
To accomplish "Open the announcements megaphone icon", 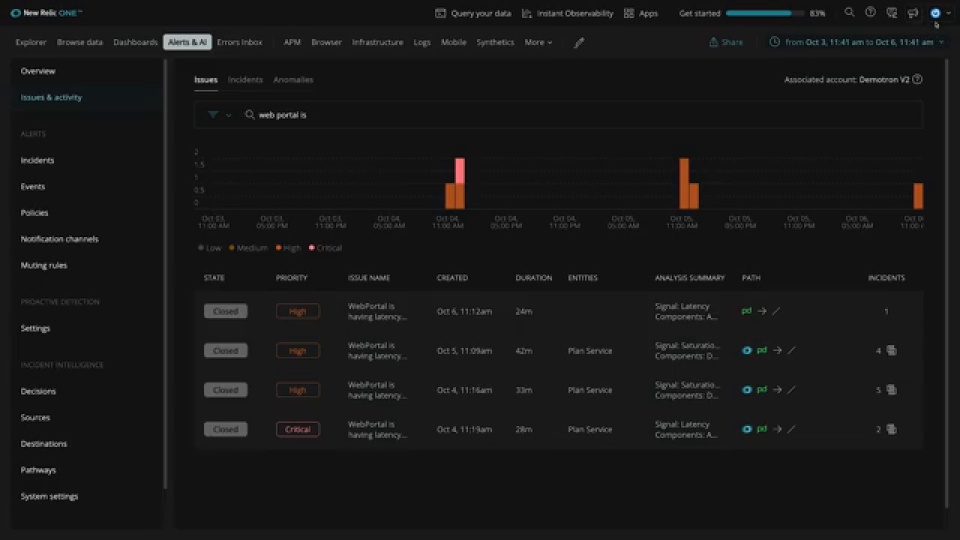I will (913, 12).
